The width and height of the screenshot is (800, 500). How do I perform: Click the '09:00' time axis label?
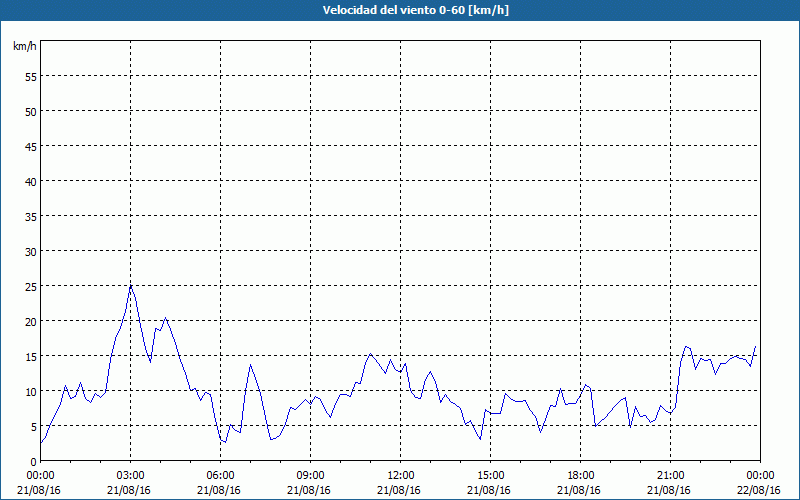310,476
